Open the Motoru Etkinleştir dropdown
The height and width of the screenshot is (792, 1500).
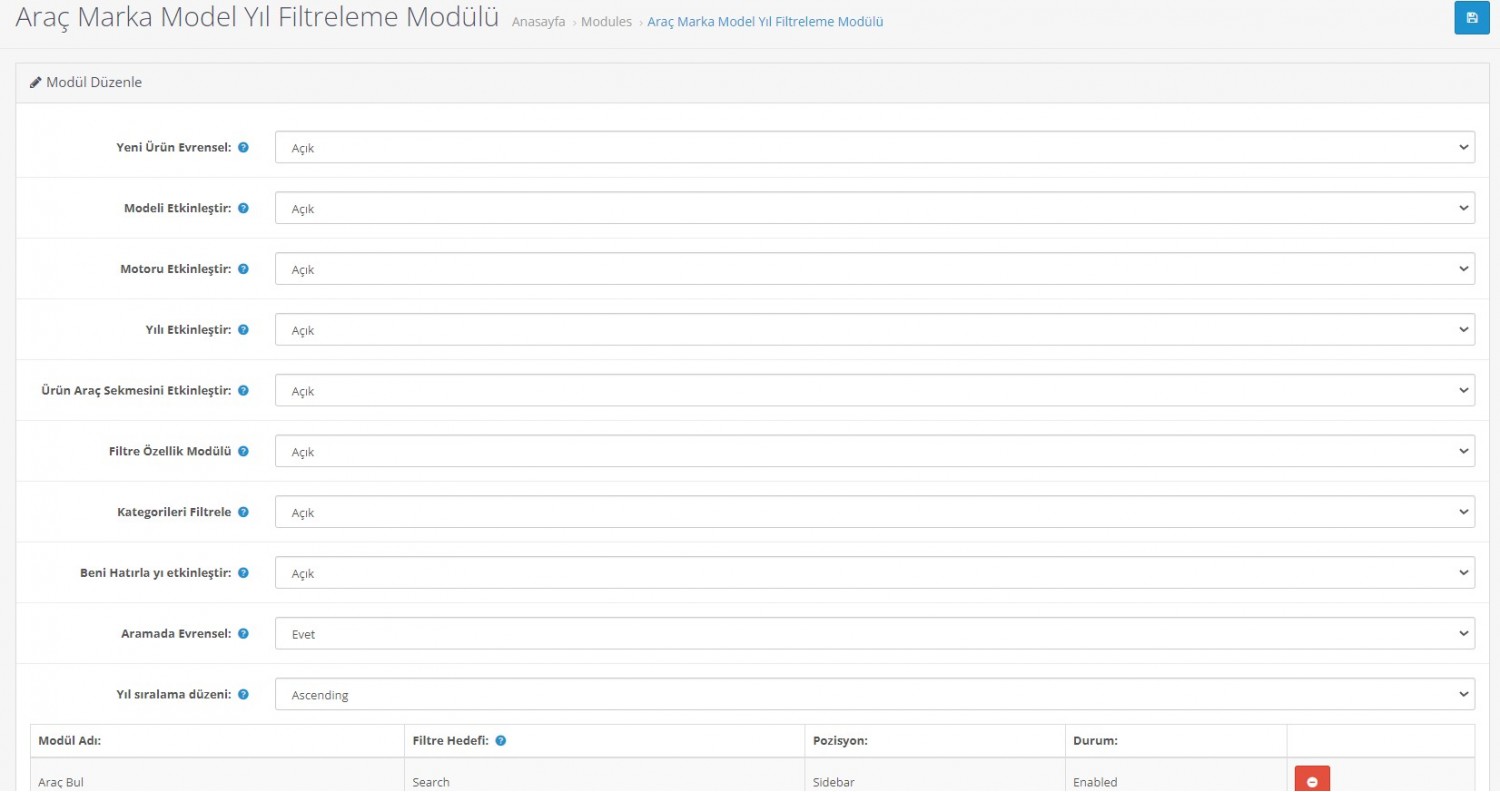click(874, 269)
